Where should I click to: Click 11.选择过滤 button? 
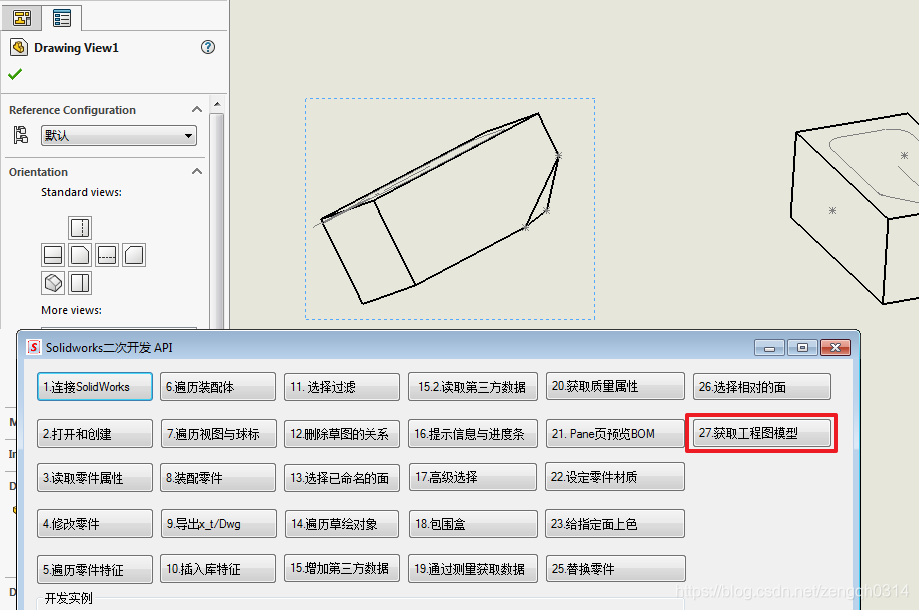tap(342, 387)
